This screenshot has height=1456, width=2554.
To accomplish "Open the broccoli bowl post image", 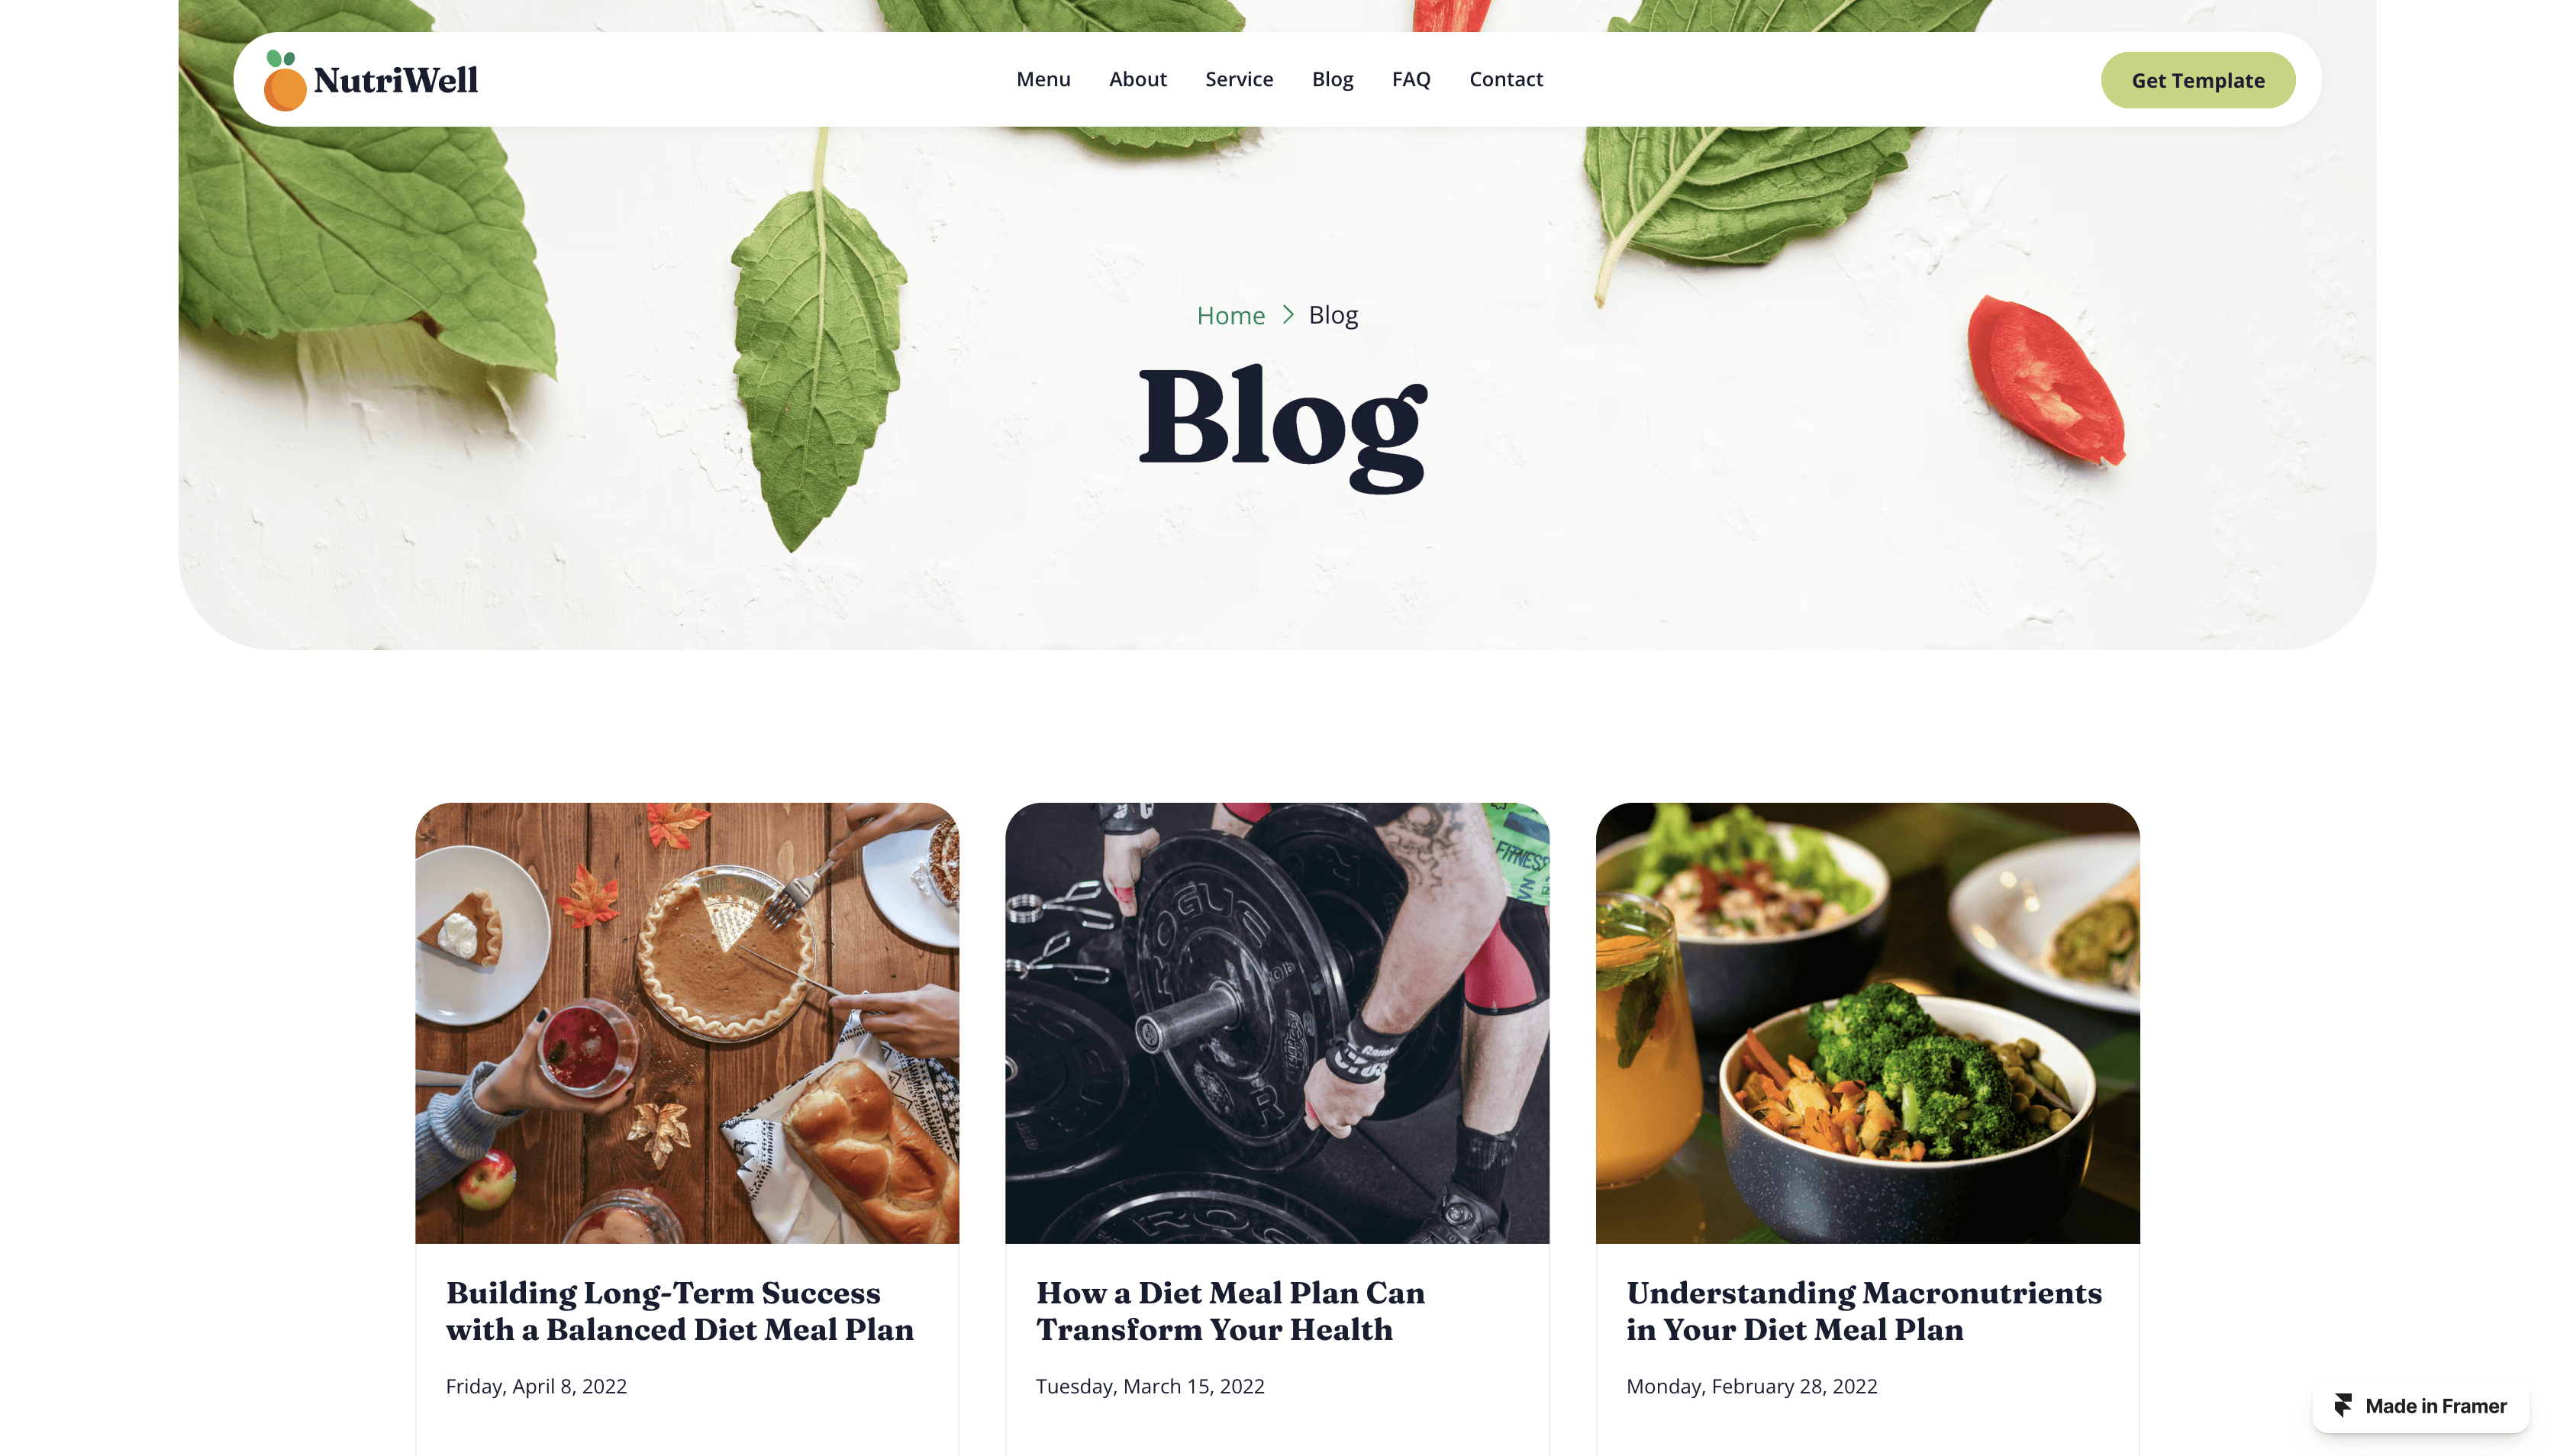I will [x=1867, y=1023].
